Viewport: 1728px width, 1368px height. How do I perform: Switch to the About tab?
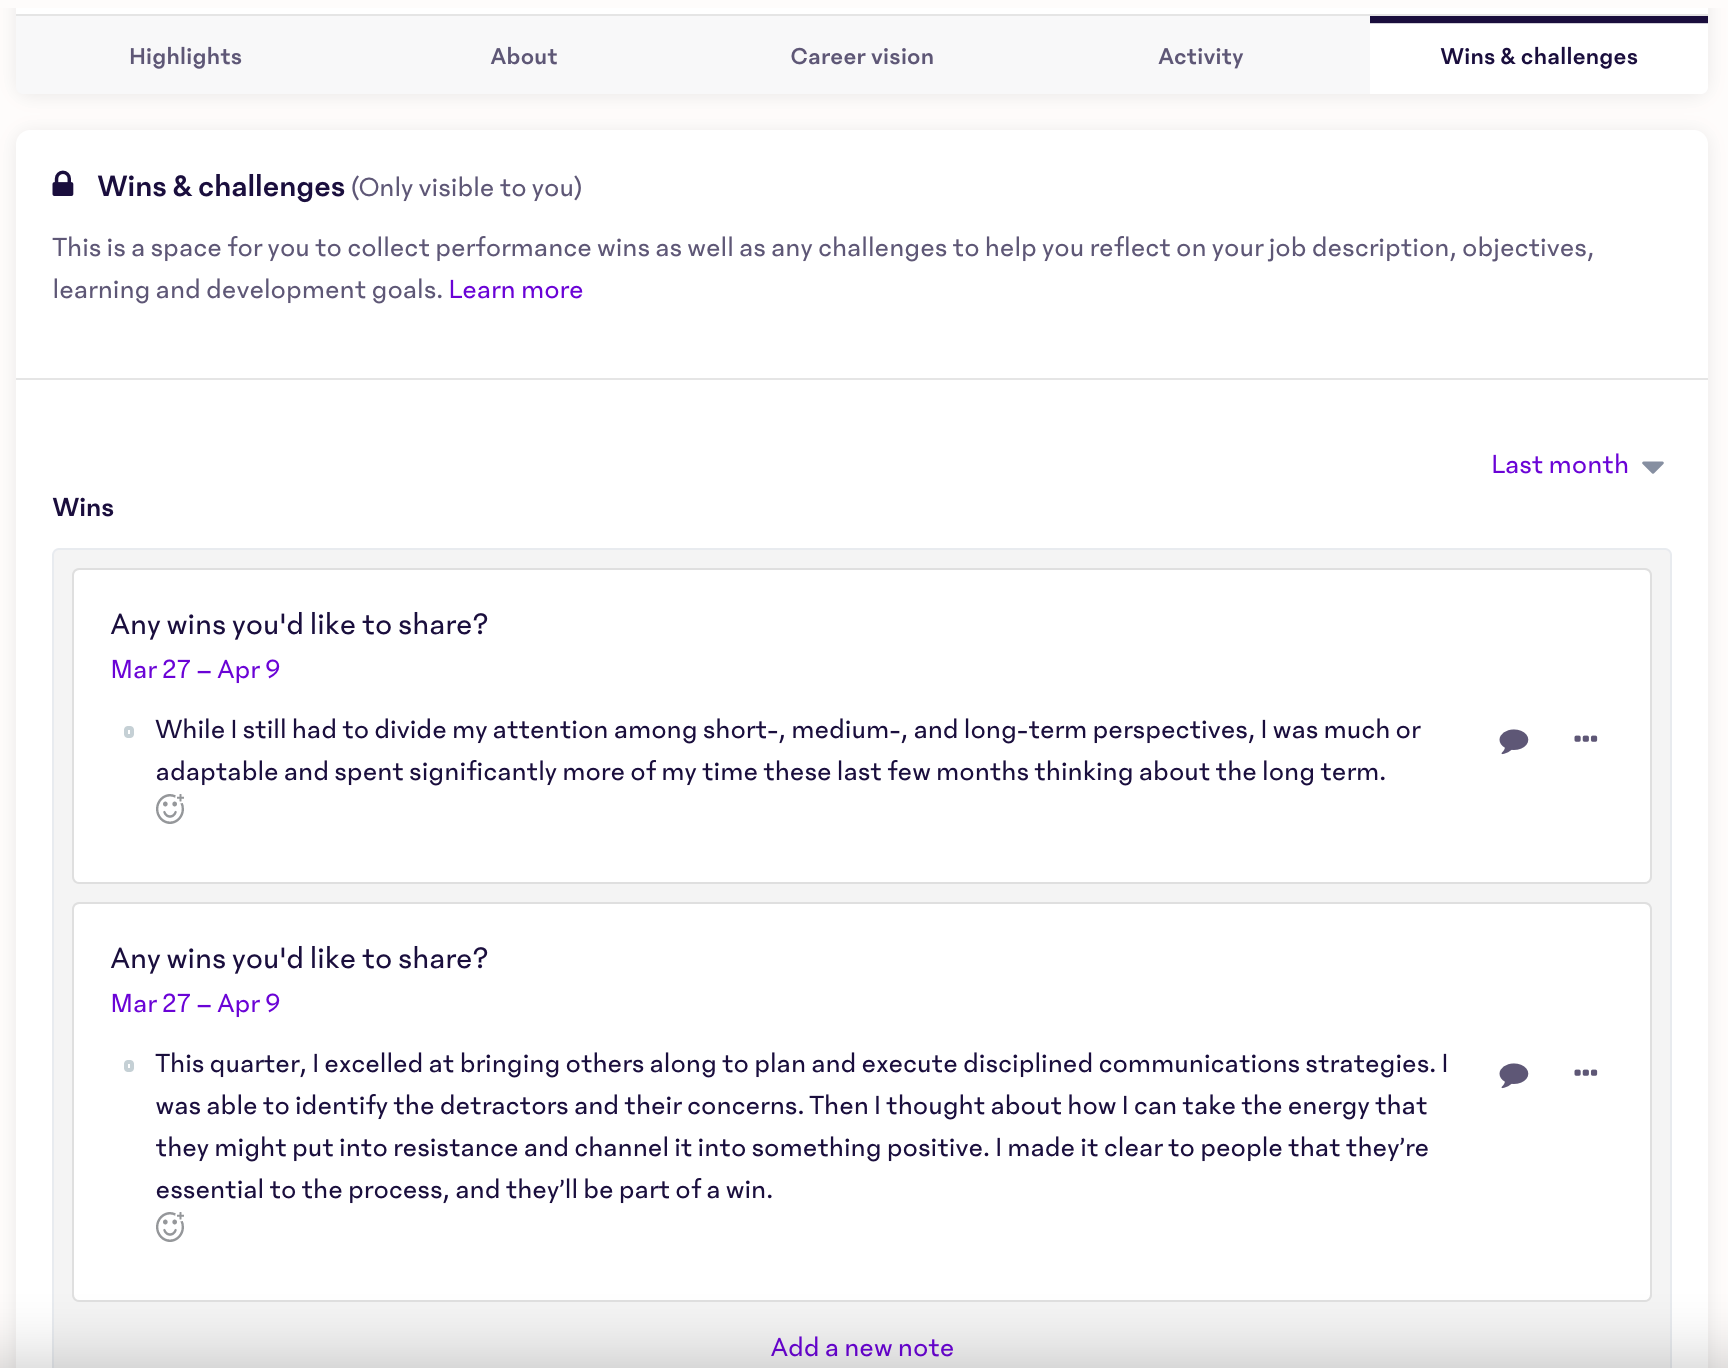pos(524,57)
